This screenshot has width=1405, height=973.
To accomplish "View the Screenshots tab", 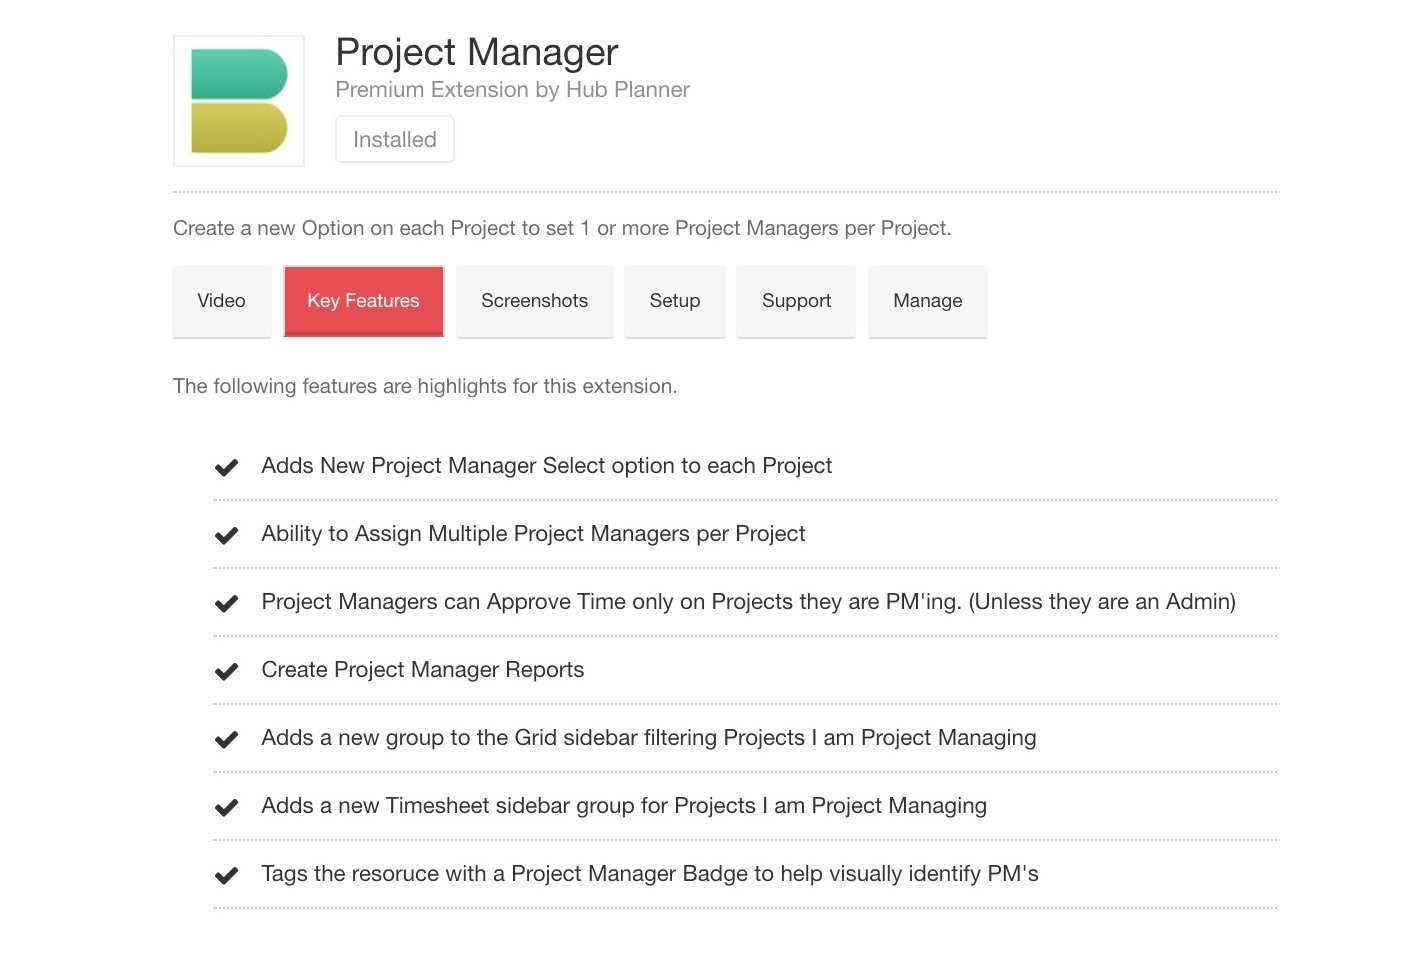I will [x=534, y=301].
